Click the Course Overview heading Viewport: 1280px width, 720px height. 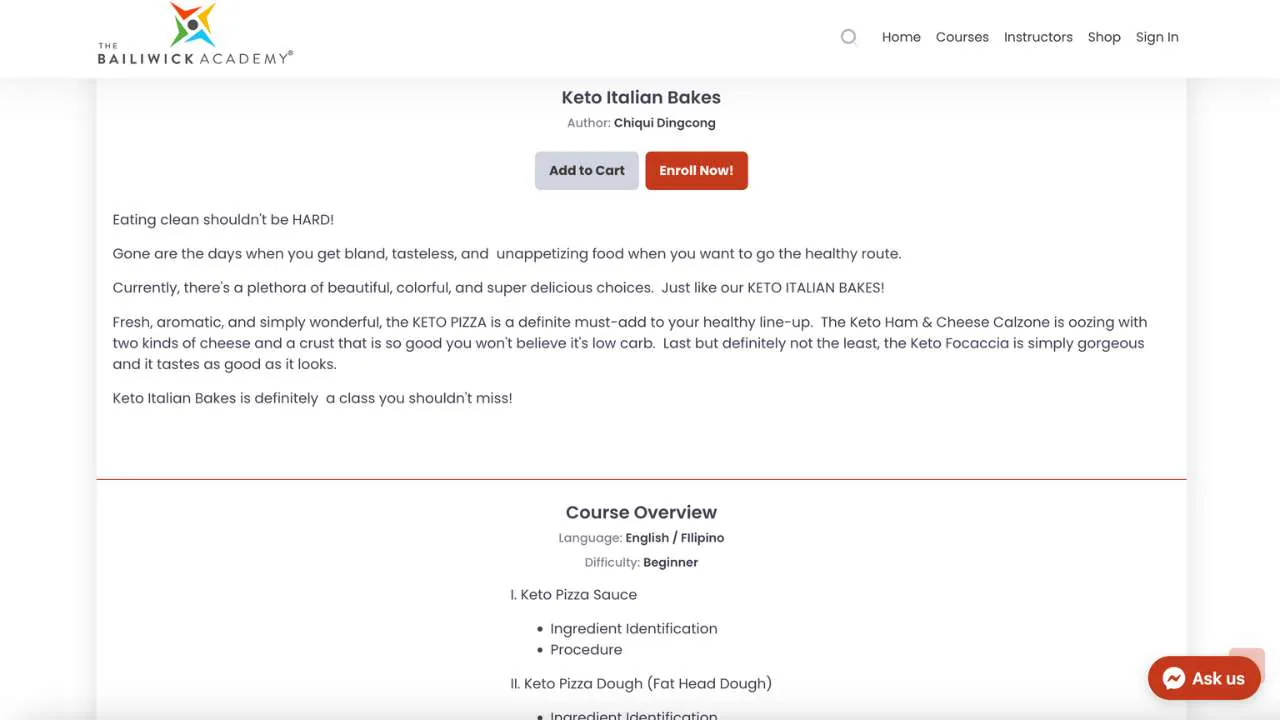coord(641,512)
